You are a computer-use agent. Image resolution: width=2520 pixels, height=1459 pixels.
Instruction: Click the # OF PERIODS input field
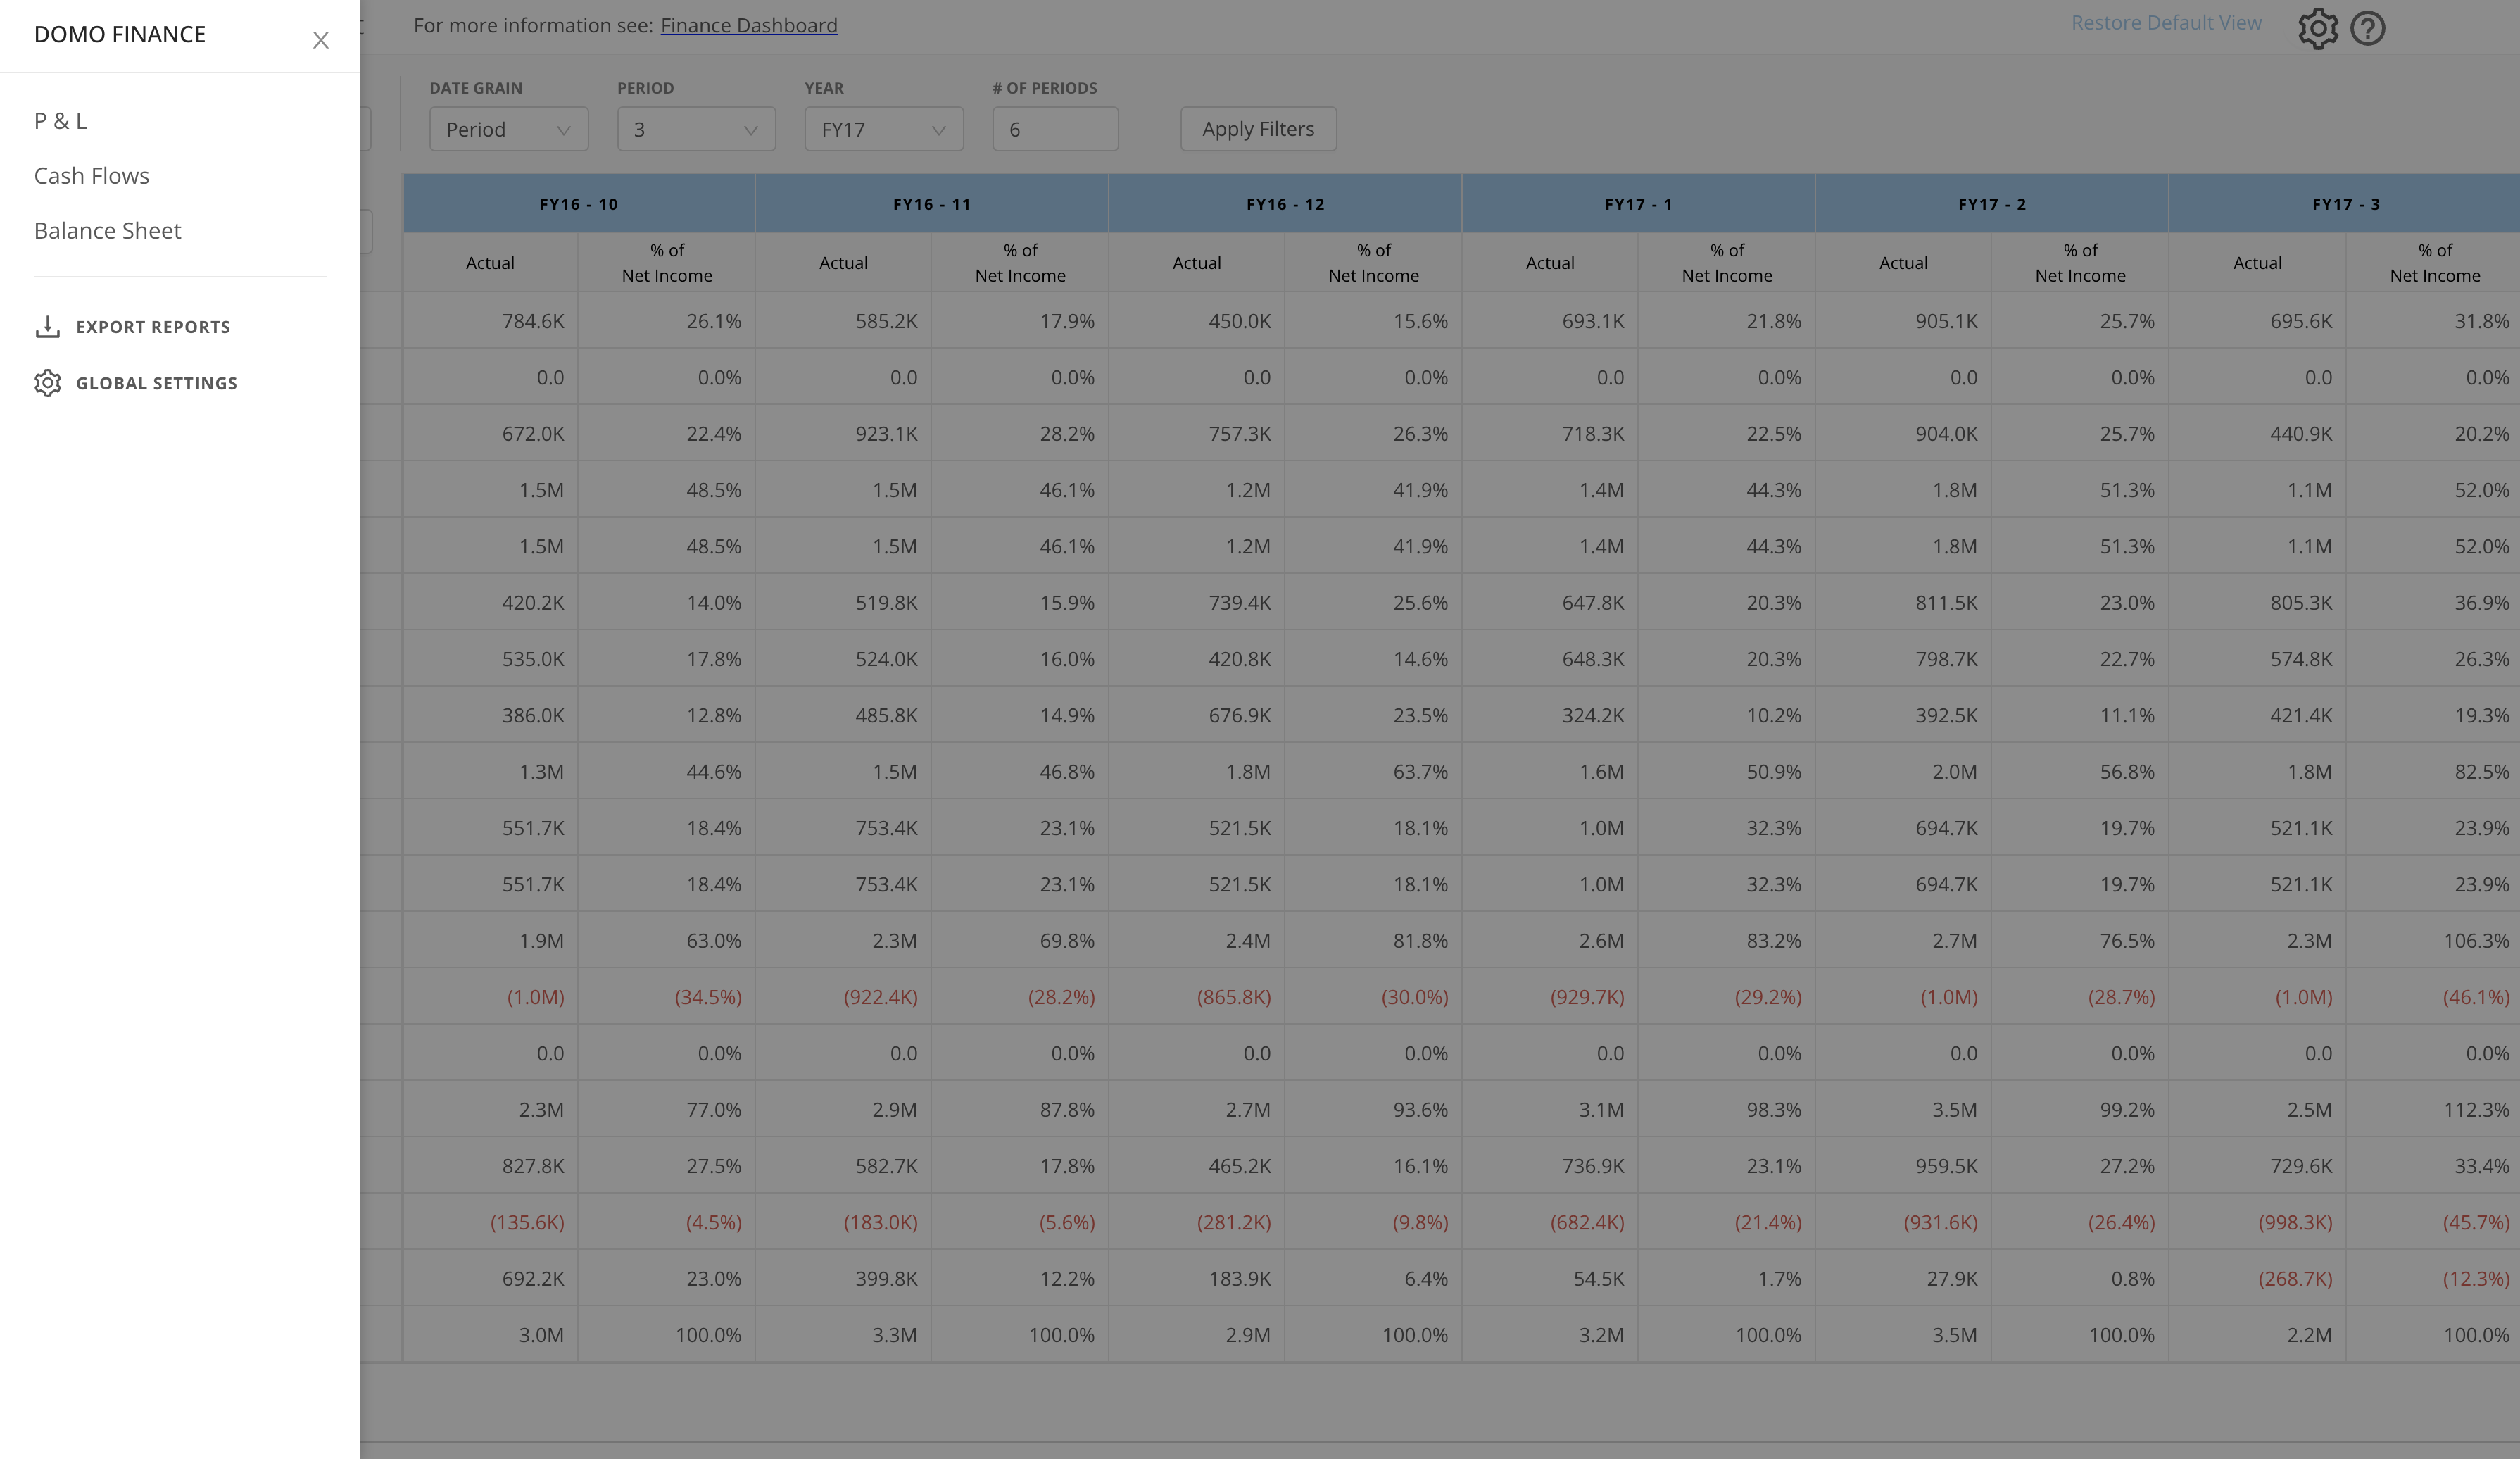[1055, 128]
